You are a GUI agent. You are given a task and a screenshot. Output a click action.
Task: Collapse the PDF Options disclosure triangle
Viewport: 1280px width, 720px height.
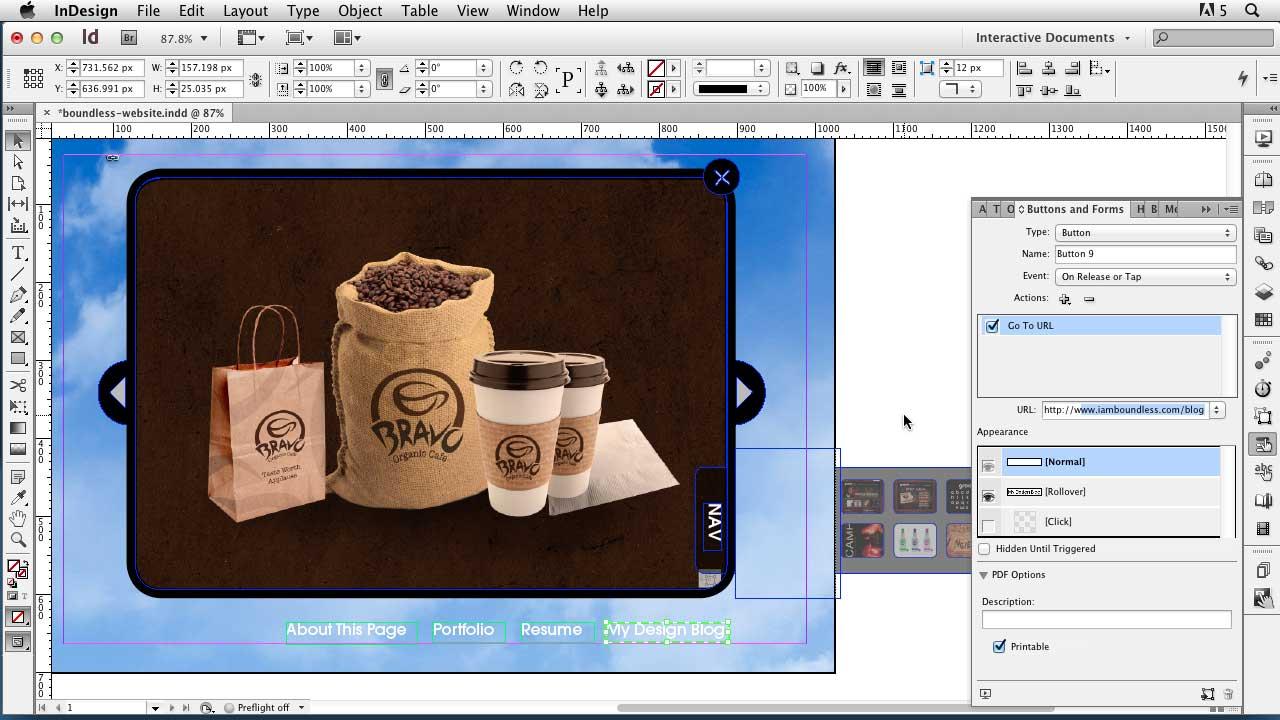click(x=984, y=575)
